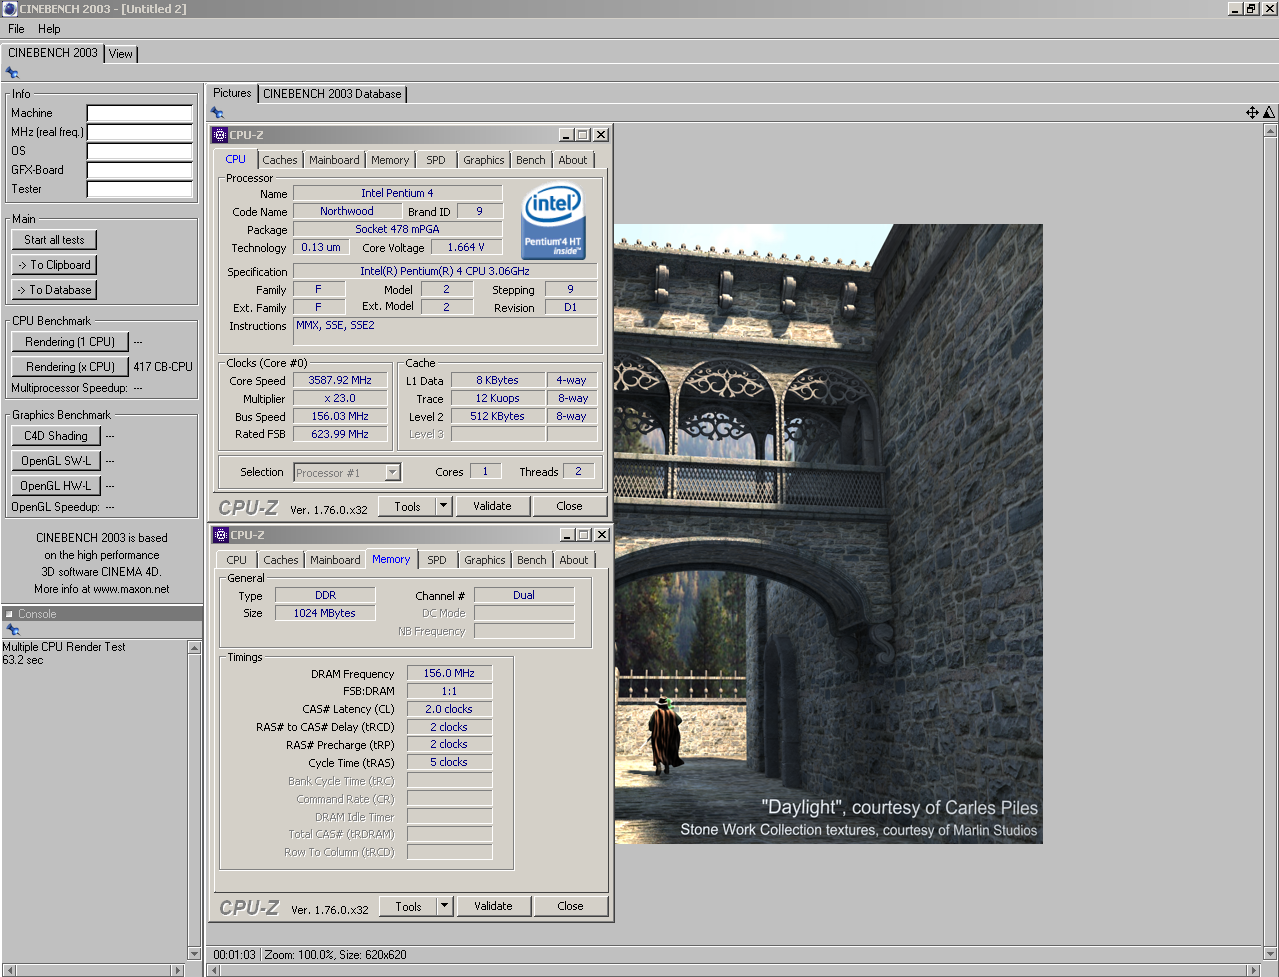This screenshot has width=1279, height=977.
Task: Open the Memory tab in the upper CPU-Z window
Action: pyautogui.click(x=390, y=160)
